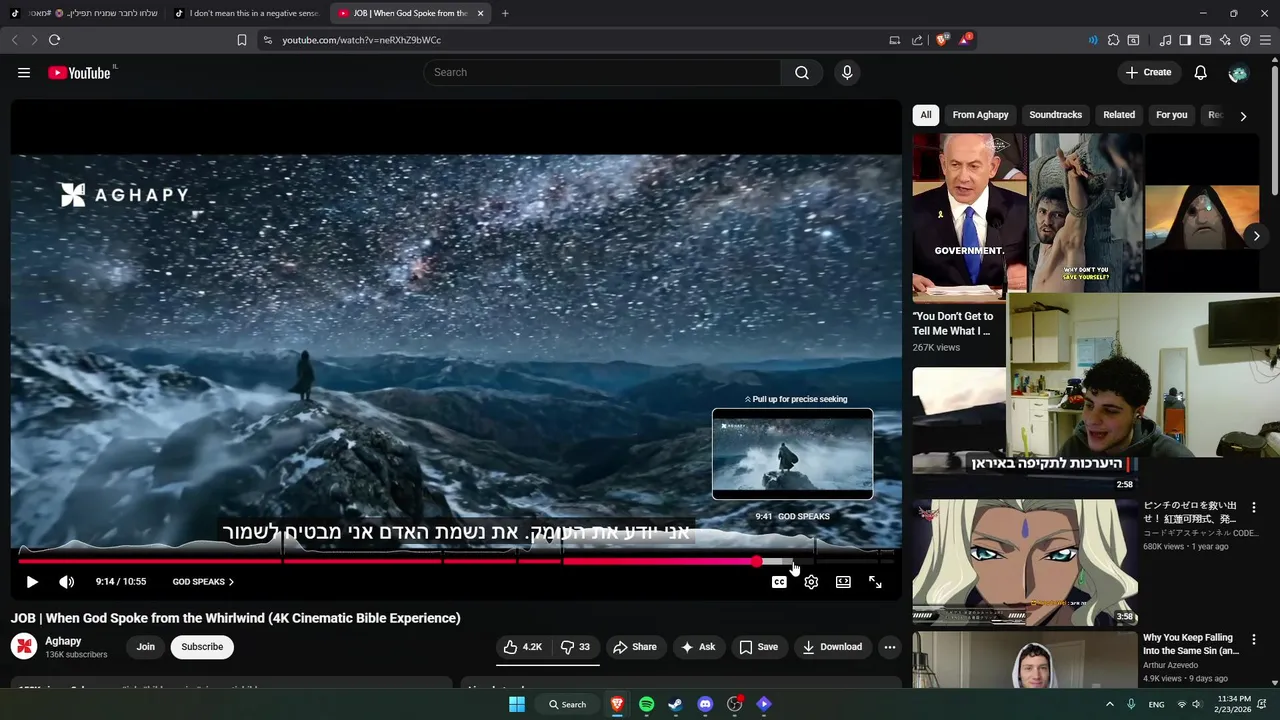
Task: Select the From Aghapy chip
Action: click(980, 115)
